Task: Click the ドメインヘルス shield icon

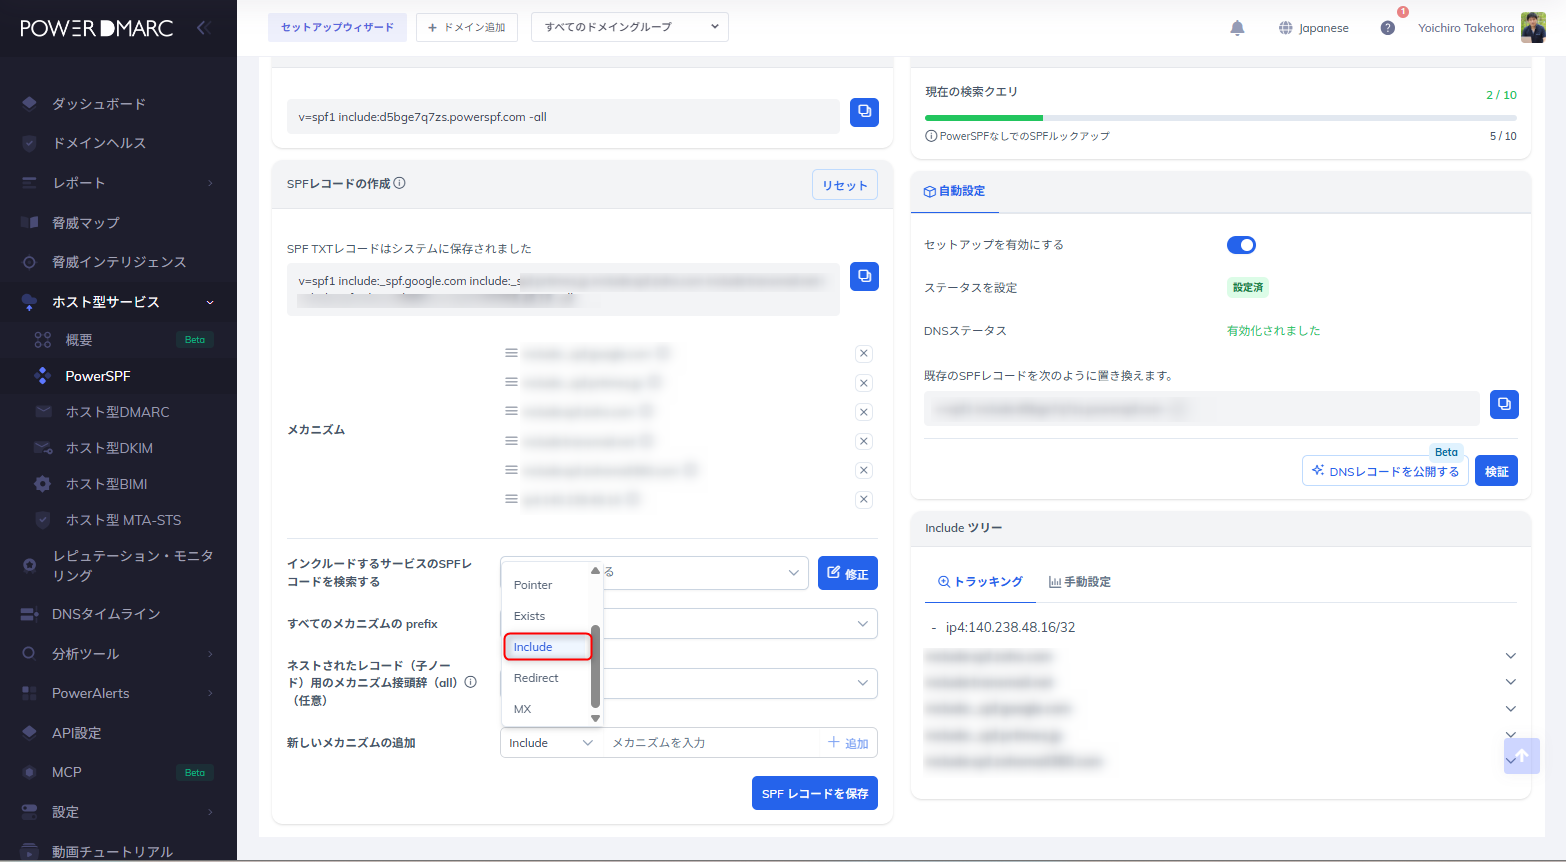Action: coord(29,143)
